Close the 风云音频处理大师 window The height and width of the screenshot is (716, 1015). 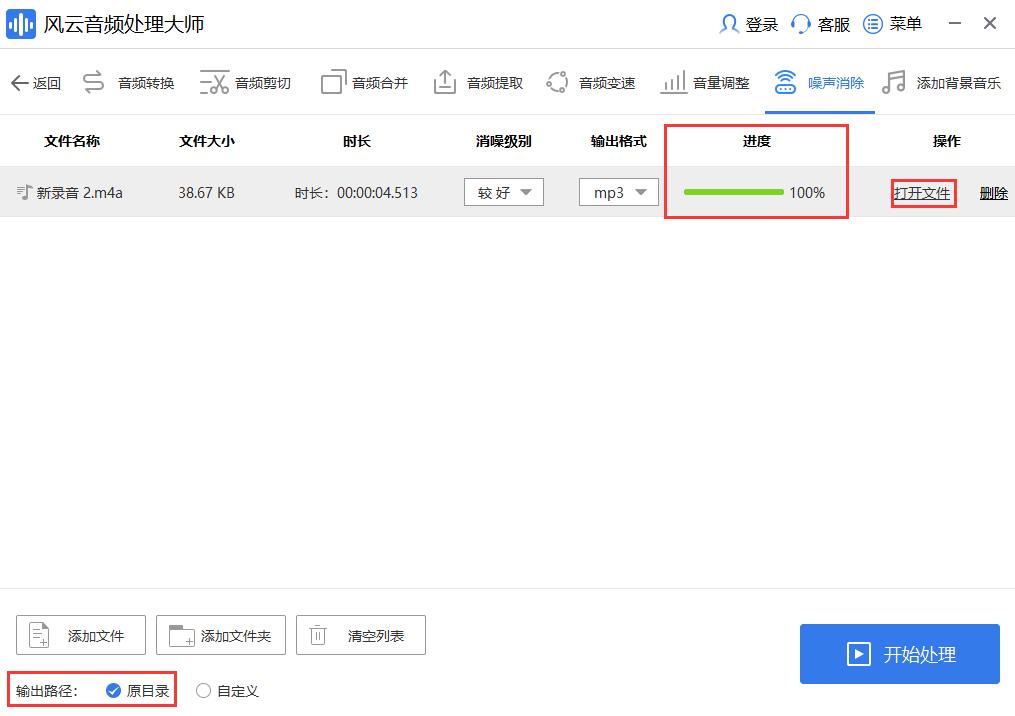point(990,23)
